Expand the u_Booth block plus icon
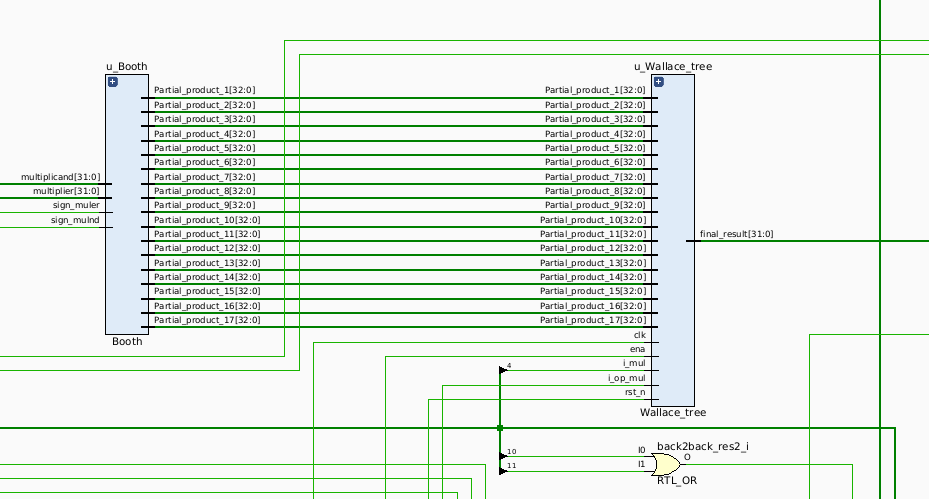 tap(112, 82)
